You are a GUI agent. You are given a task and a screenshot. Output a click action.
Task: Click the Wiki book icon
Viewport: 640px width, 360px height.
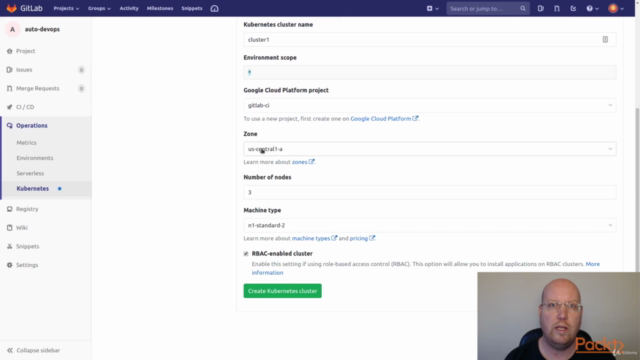click(9, 228)
